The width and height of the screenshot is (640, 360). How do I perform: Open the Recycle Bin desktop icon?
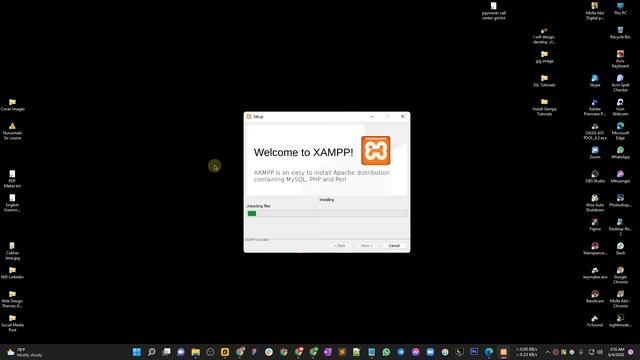(x=620, y=33)
